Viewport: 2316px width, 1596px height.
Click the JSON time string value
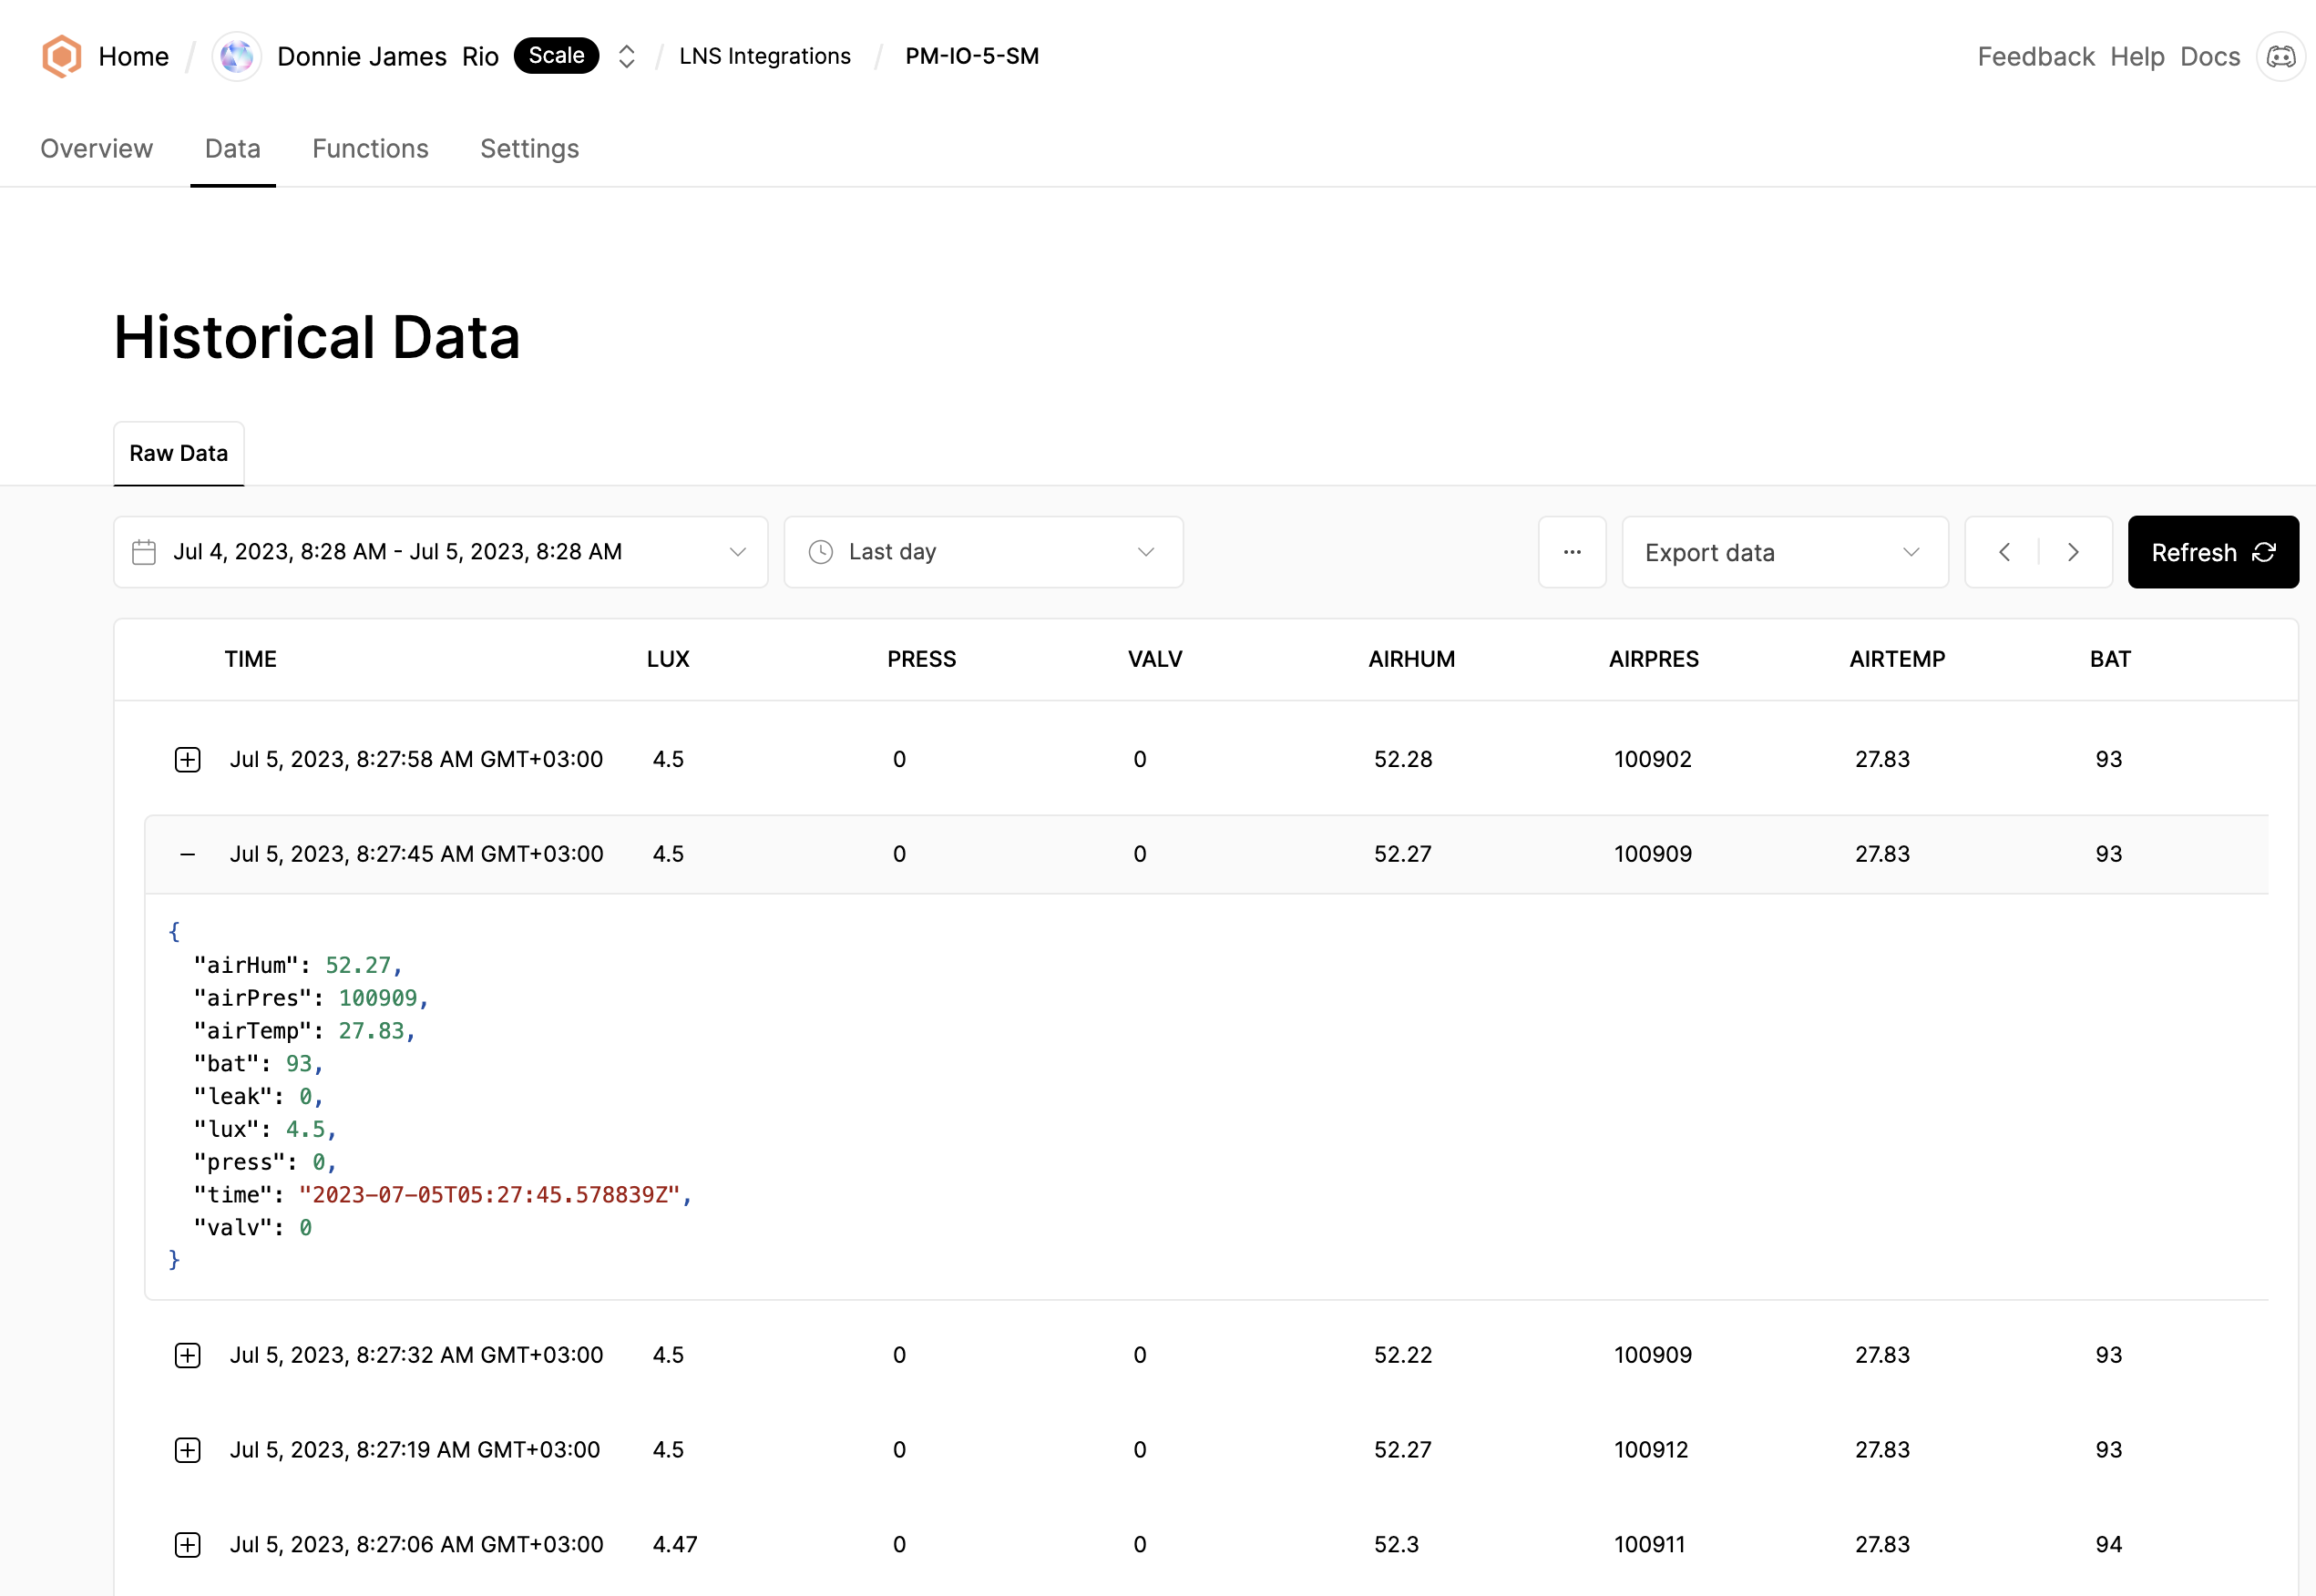pos(490,1195)
